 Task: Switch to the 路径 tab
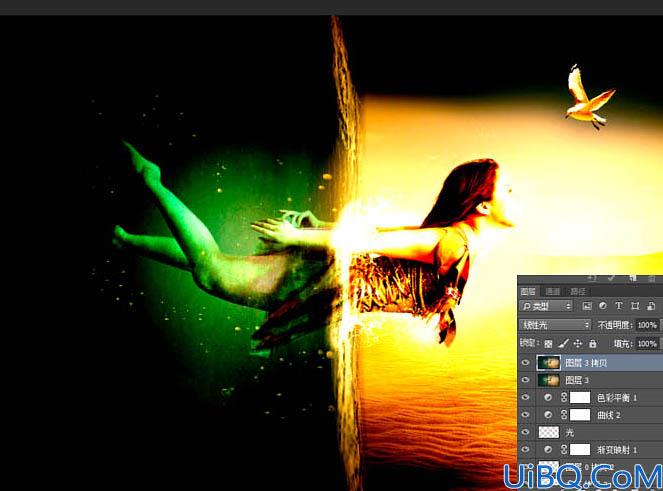pyautogui.click(x=578, y=291)
